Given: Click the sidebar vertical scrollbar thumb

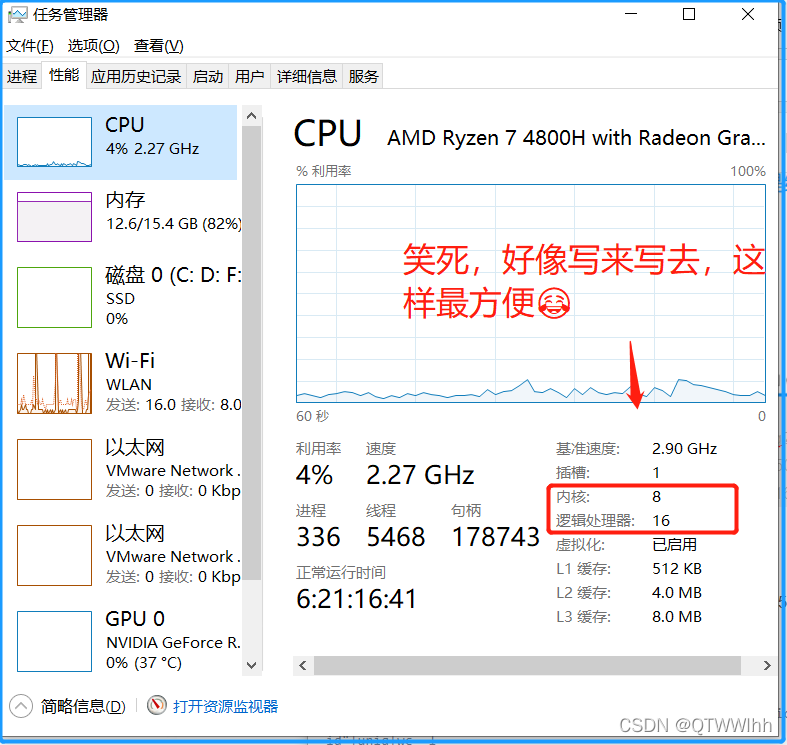Looking at the screenshot, I should pos(251,353).
